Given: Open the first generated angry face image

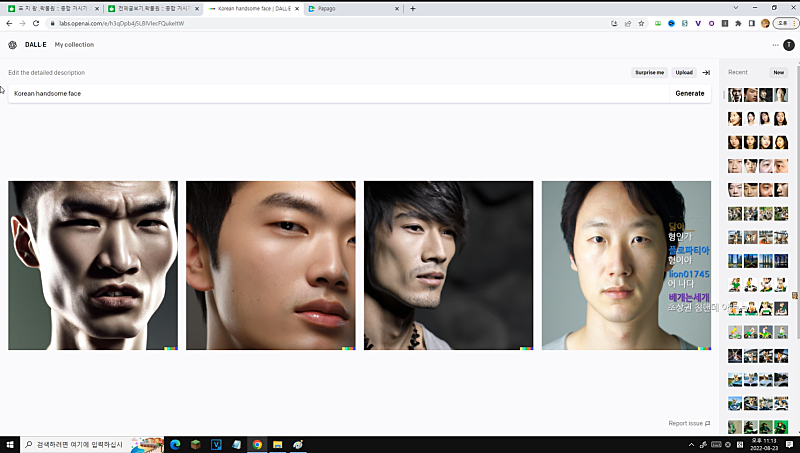Looking at the screenshot, I should [x=93, y=265].
